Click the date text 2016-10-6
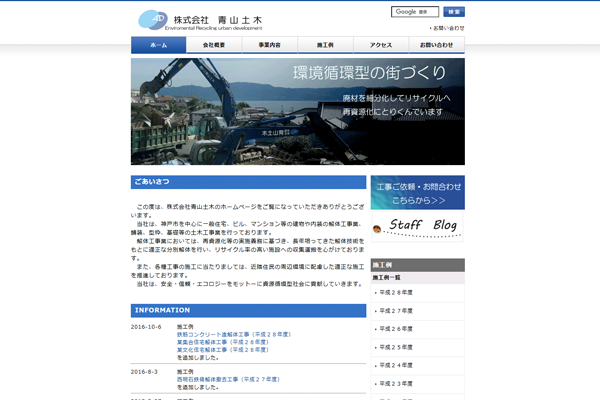The width and height of the screenshot is (600, 400). pos(146,327)
